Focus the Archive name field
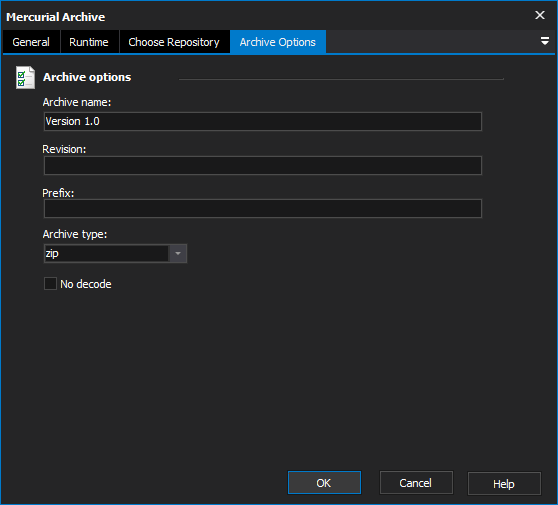Viewport: 558px width, 505px height. pyautogui.click(x=263, y=121)
